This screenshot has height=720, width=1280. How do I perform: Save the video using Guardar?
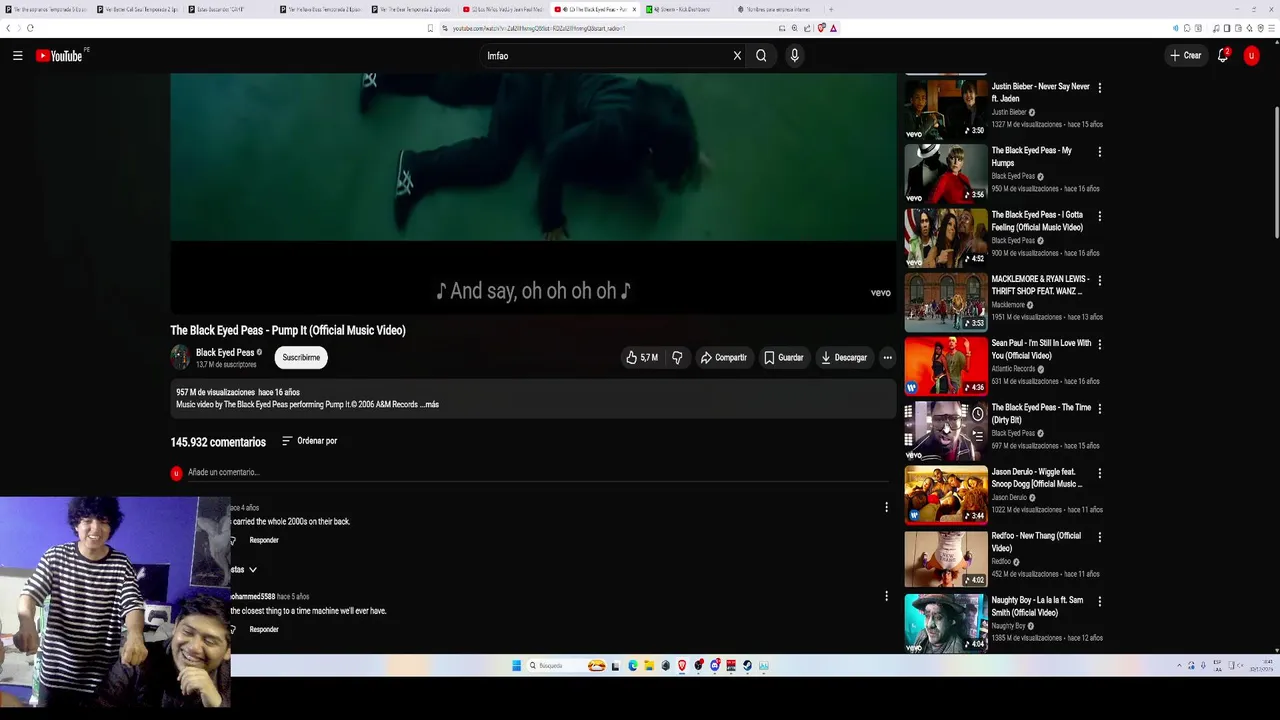pyautogui.click(x=783, y=357)
